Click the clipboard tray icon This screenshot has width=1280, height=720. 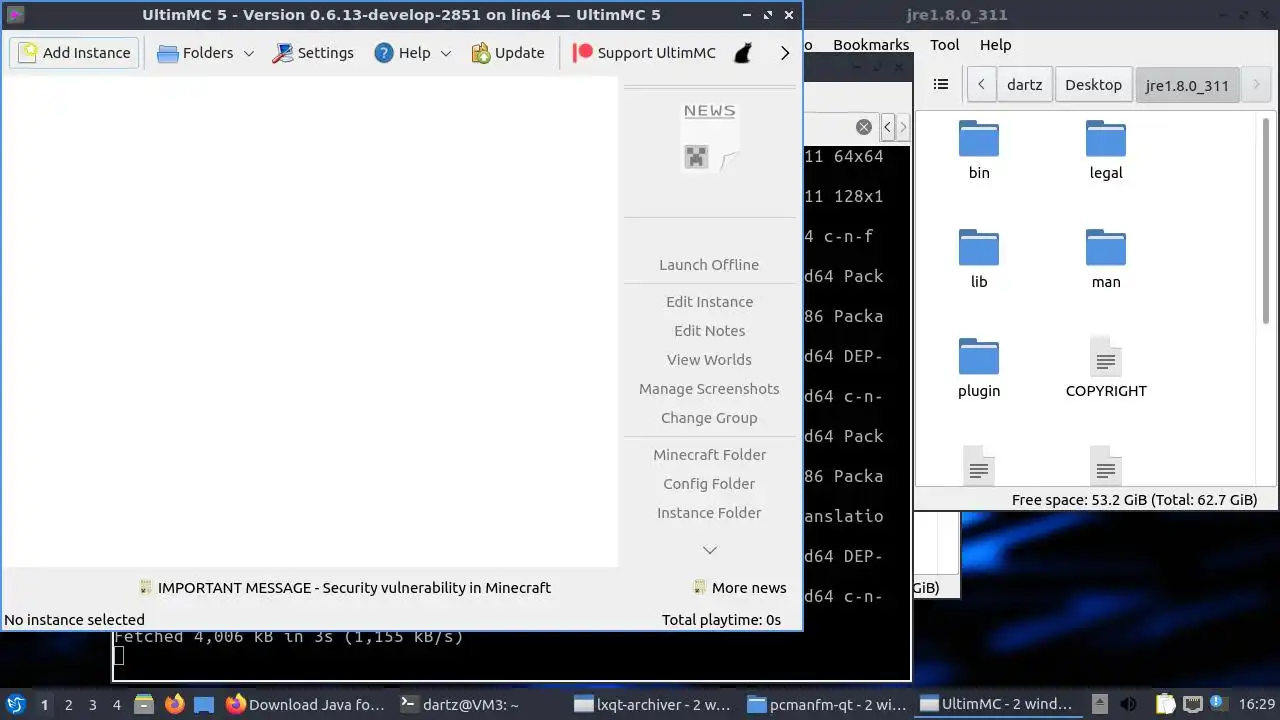(x=1166, y=704)
